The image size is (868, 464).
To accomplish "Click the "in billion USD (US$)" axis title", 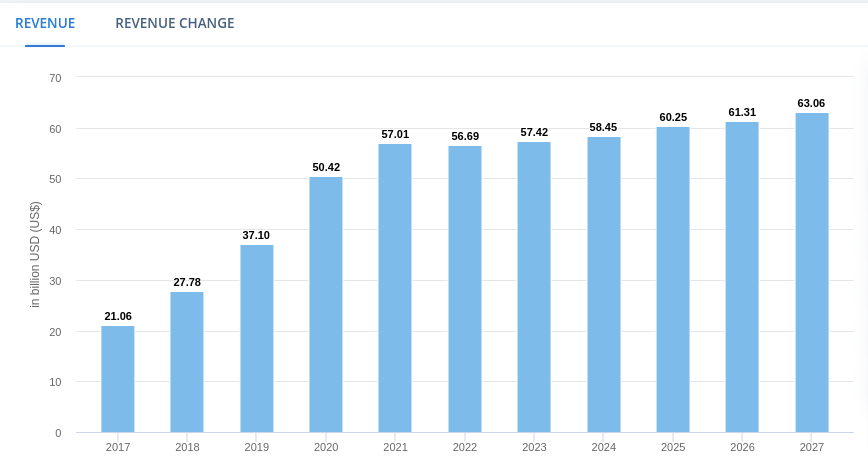I will pos(35,254).
